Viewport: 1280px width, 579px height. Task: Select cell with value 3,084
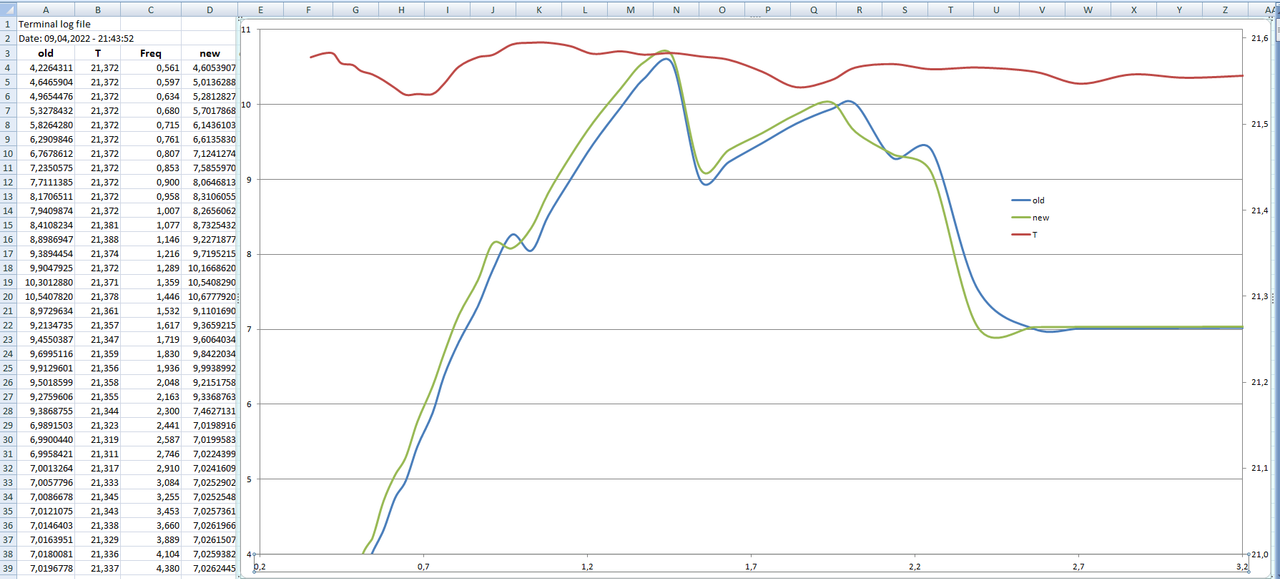(151, 482)
